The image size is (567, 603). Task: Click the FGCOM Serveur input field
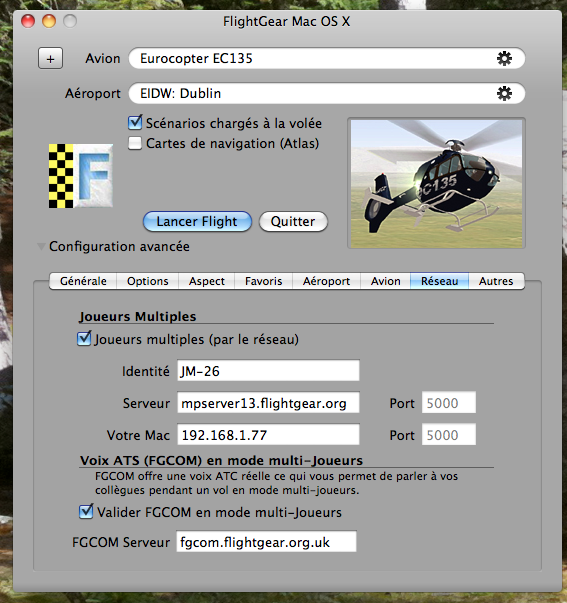266,541
